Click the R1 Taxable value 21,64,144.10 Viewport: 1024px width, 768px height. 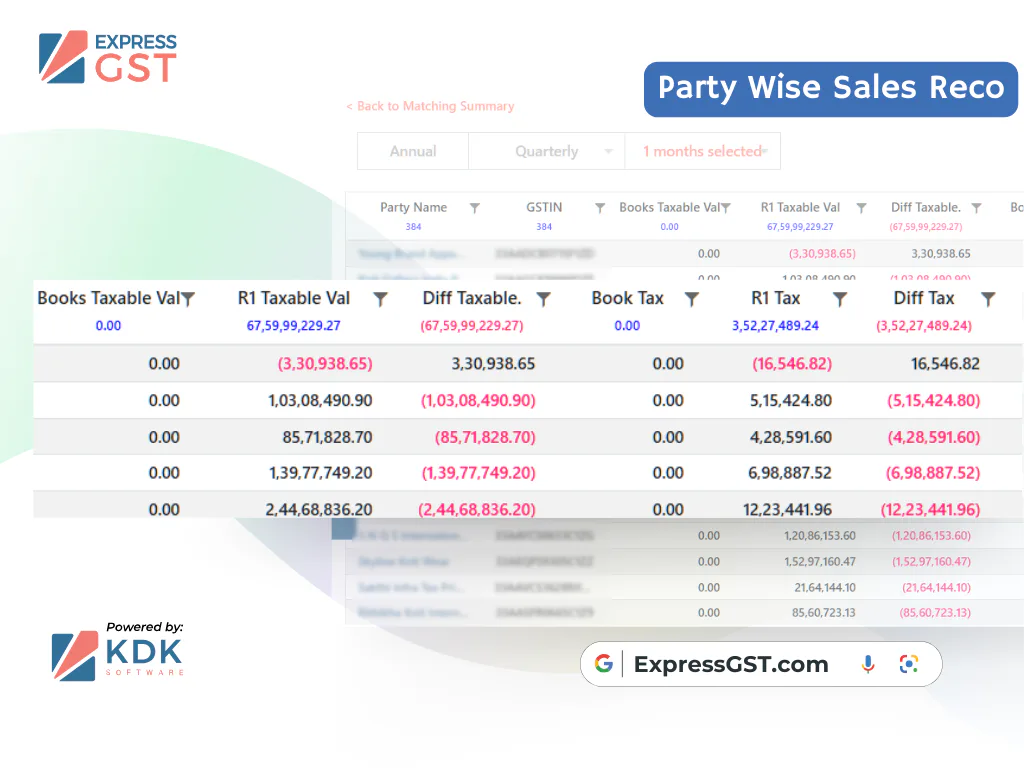[825, 588]
